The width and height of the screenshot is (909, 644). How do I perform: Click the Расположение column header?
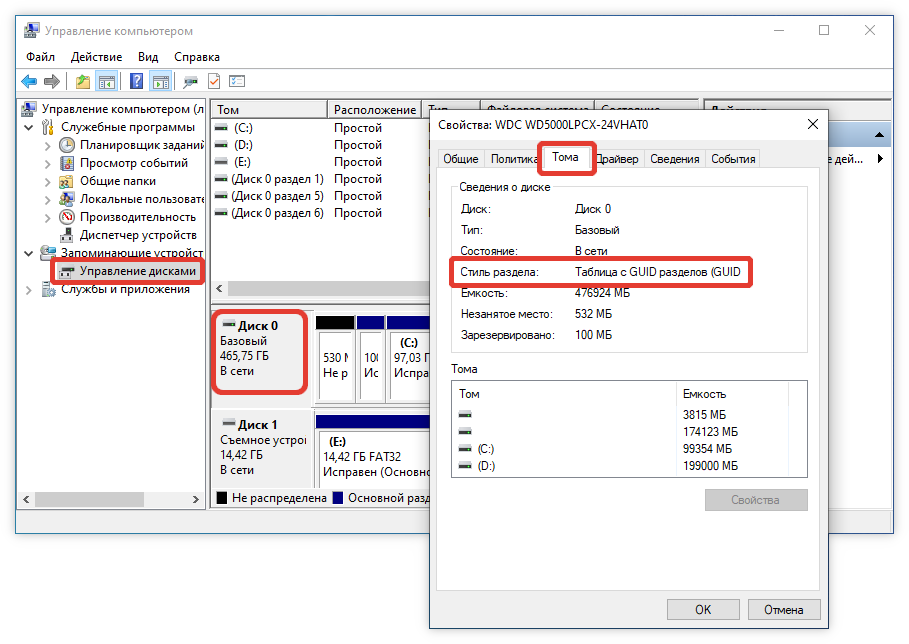(x=374, y=109)
